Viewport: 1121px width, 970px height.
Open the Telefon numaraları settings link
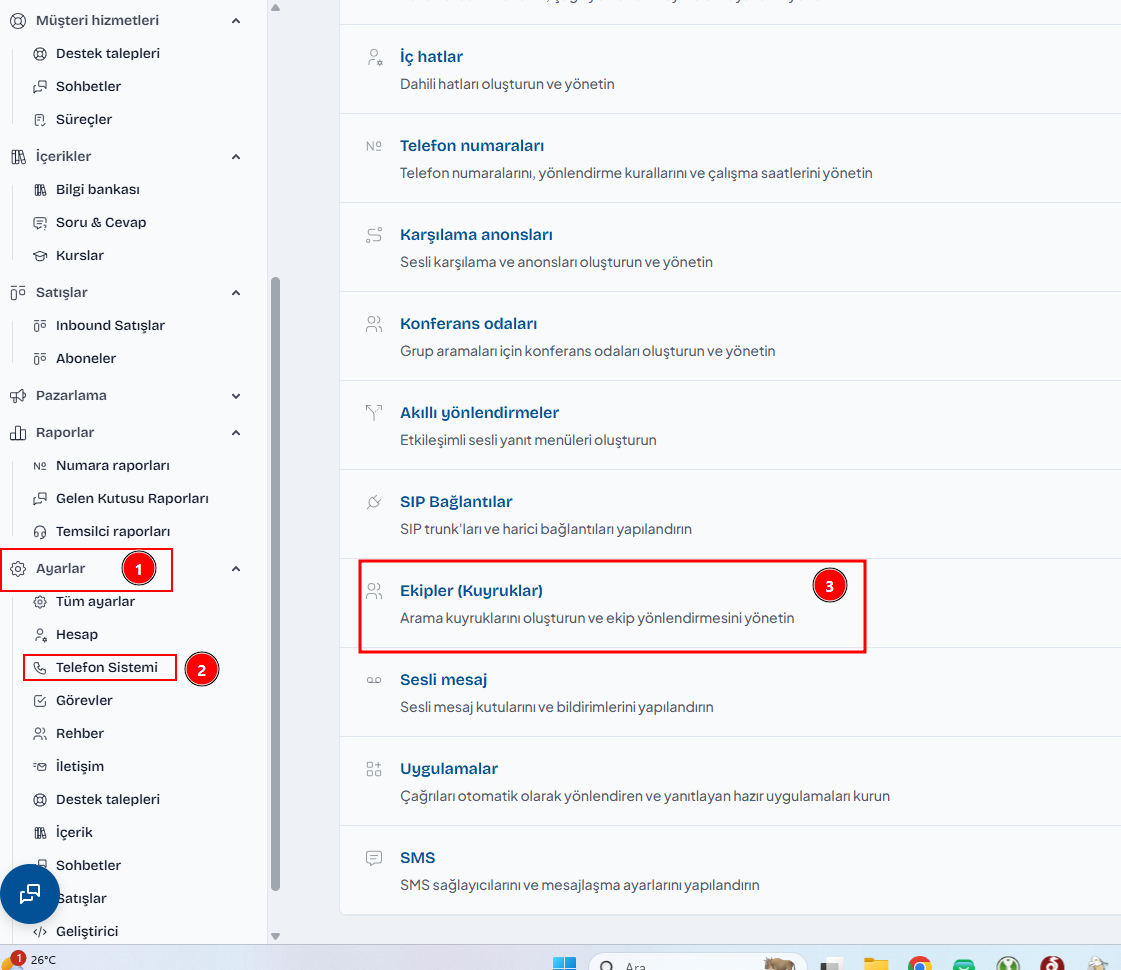472,146
